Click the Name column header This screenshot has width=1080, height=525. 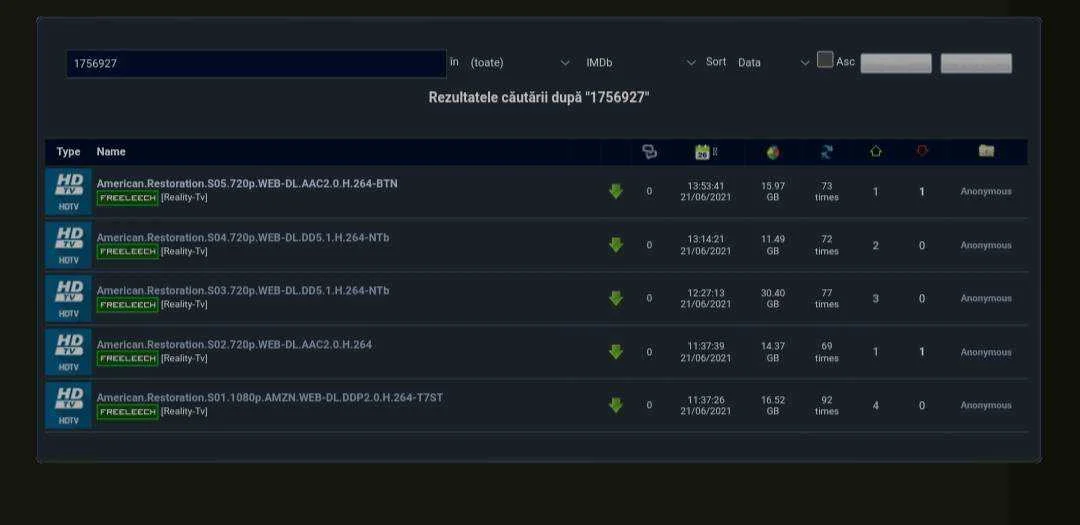[111, 152]
